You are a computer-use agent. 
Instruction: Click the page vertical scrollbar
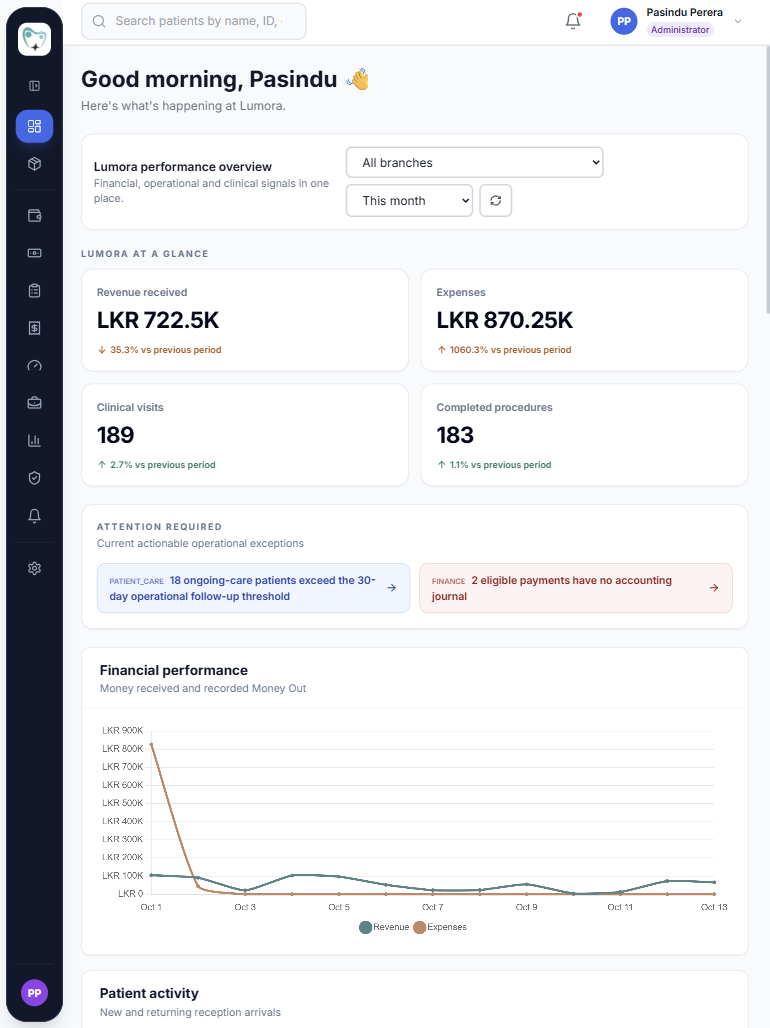click(768, 180)
